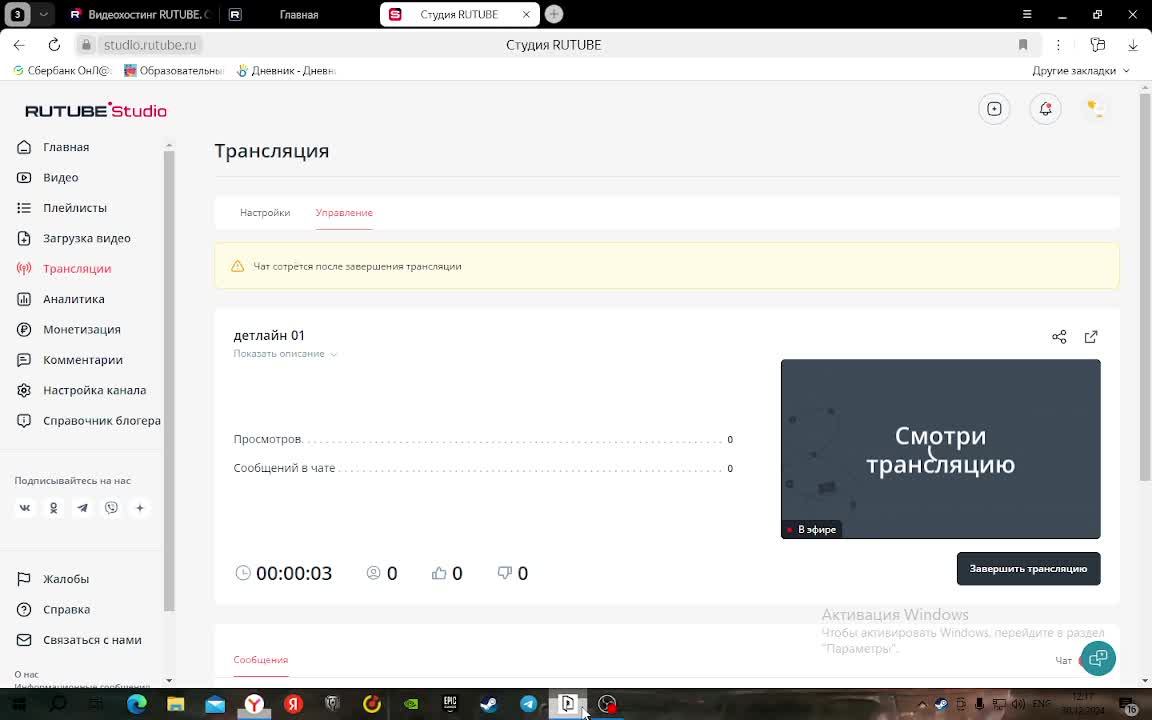Open the VK social link icon
Image resolution: width=1152 pixels, height=720 pixels.
pos(25,508)
